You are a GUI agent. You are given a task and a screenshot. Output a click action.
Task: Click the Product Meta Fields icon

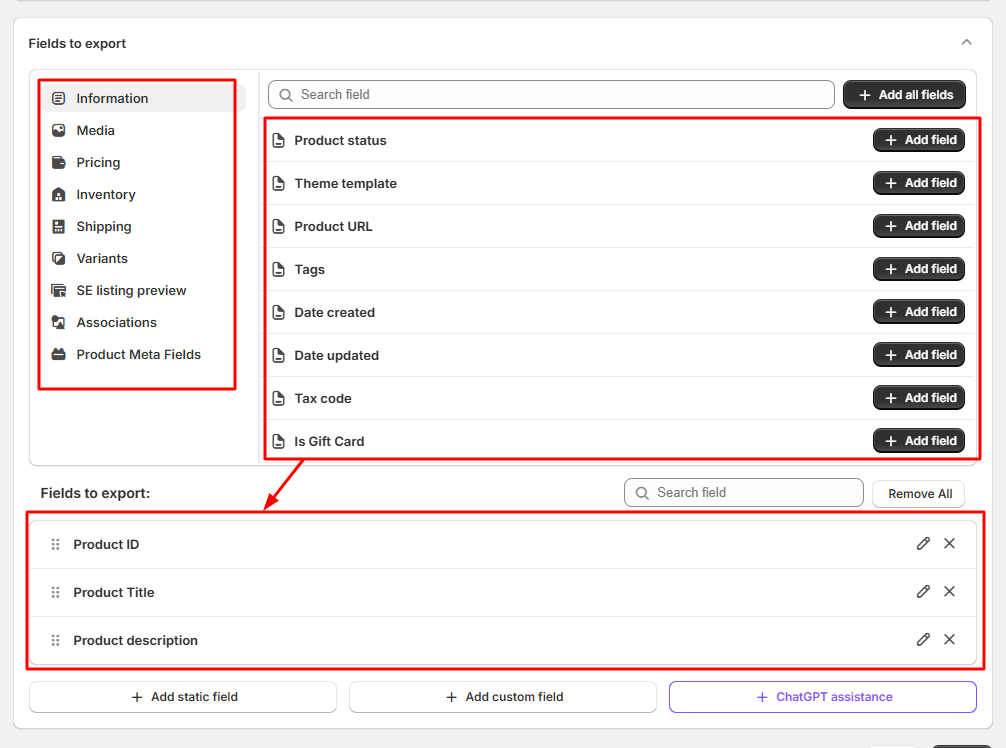(58, 355)
